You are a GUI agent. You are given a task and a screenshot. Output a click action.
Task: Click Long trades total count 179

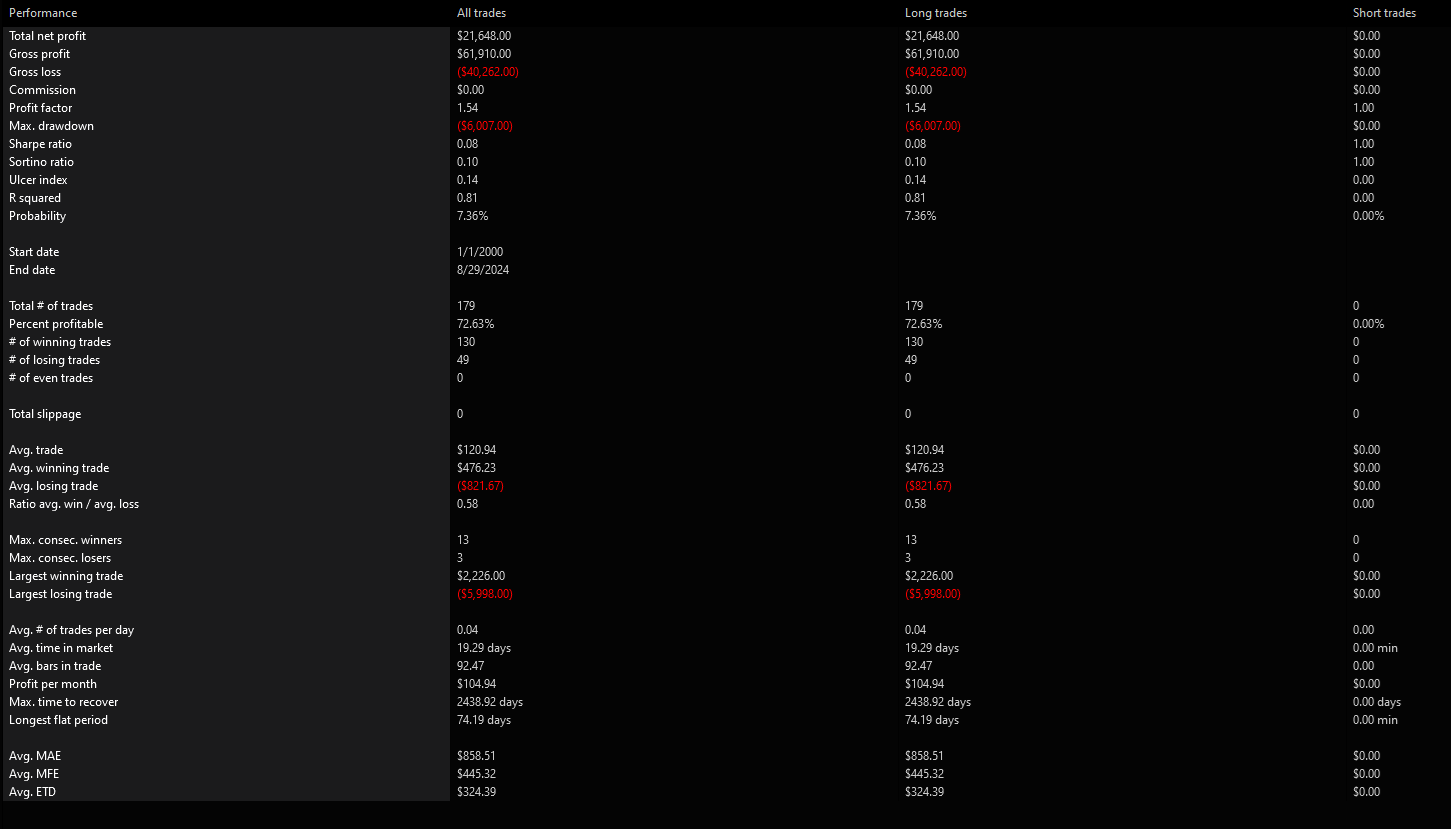(914, 306)
